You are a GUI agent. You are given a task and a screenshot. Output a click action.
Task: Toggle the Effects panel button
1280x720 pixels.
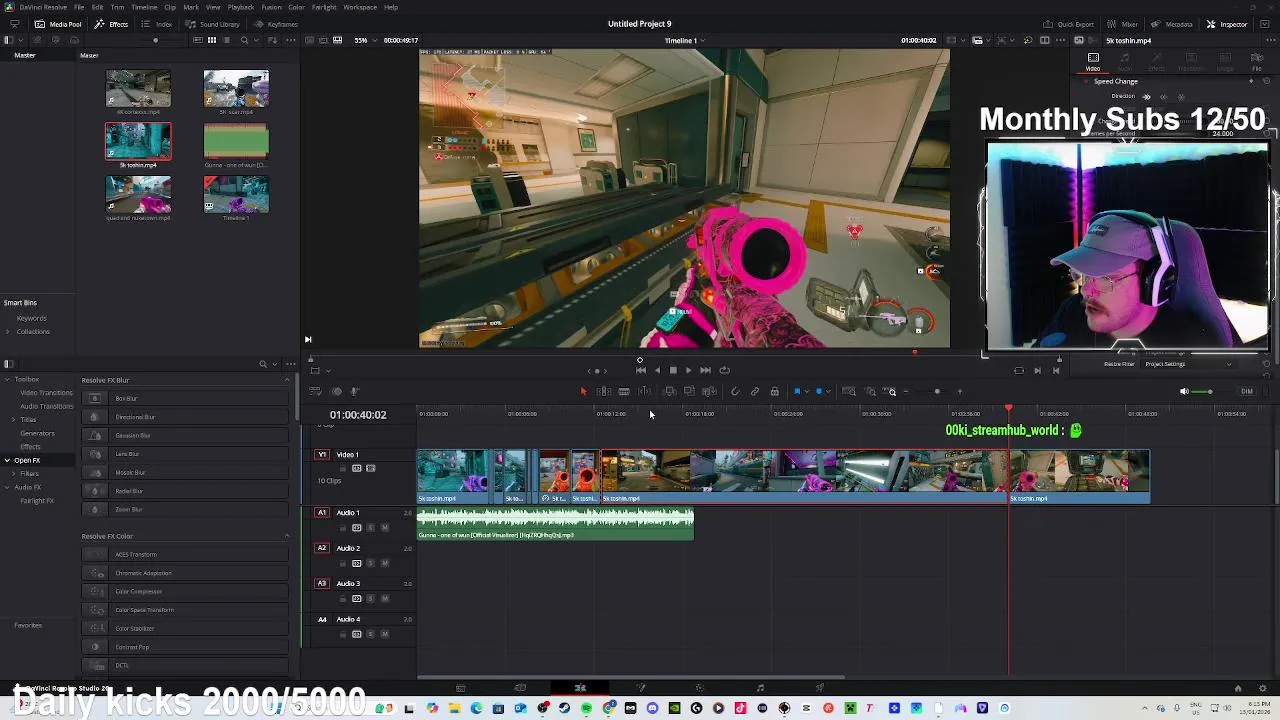(112, 24)
